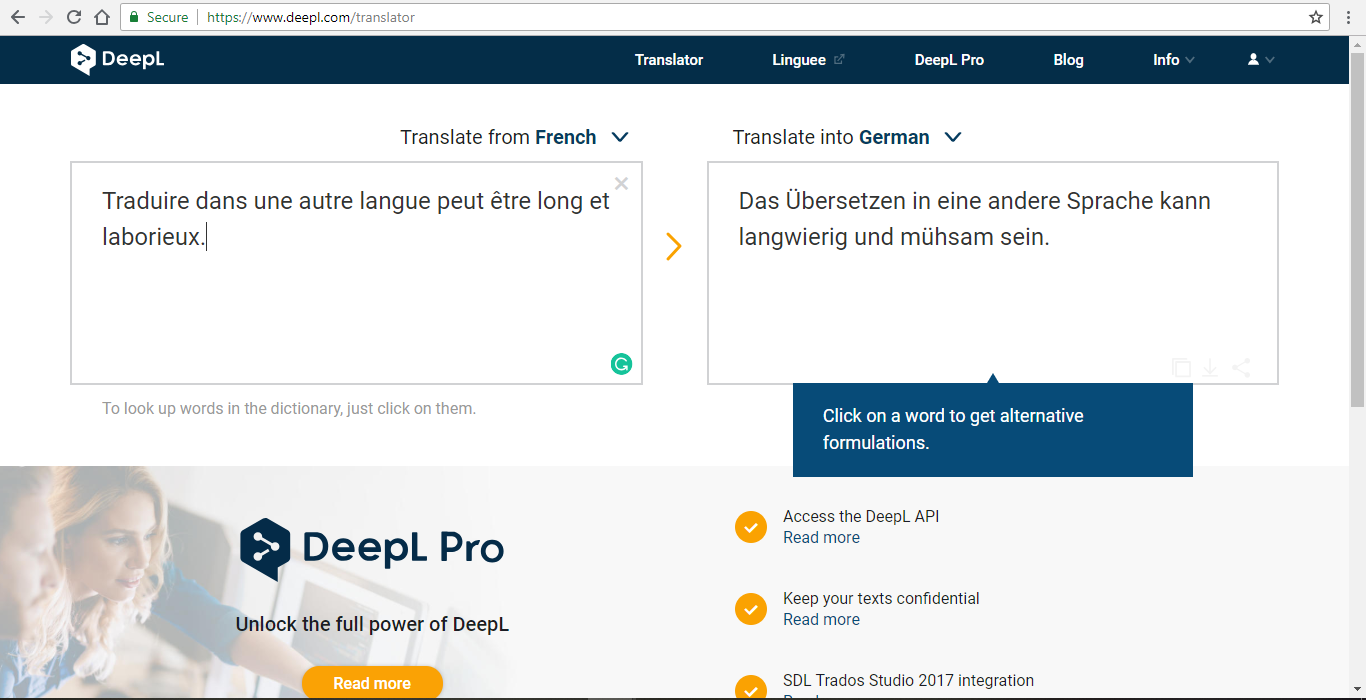Click the word 'laborieux' in source text

pyautogui.click(x=151, y=238)
